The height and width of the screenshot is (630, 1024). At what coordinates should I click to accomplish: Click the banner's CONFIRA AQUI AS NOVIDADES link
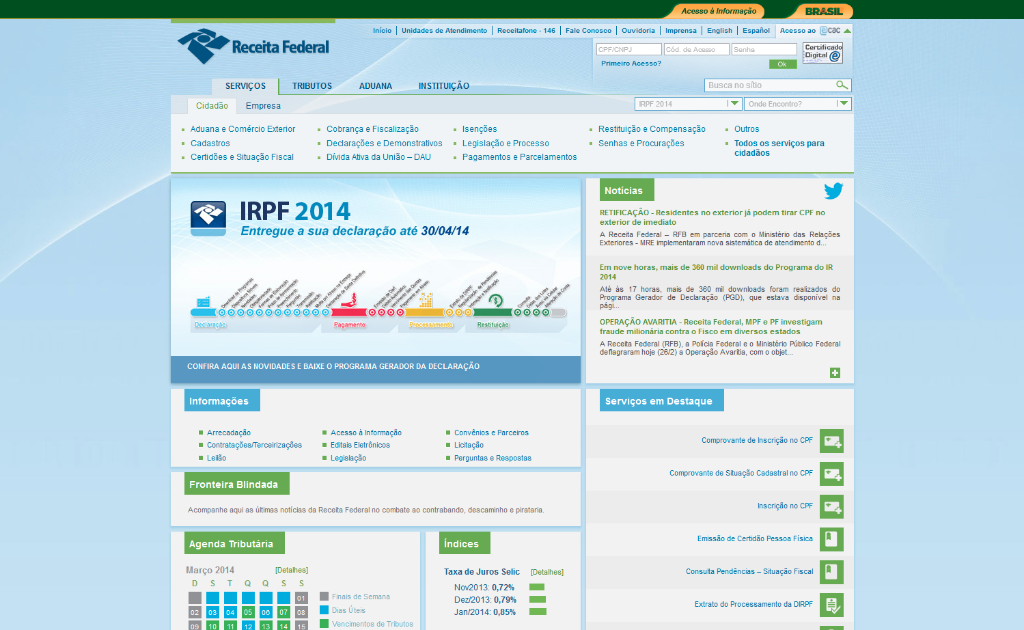click(x=333, y=366)
